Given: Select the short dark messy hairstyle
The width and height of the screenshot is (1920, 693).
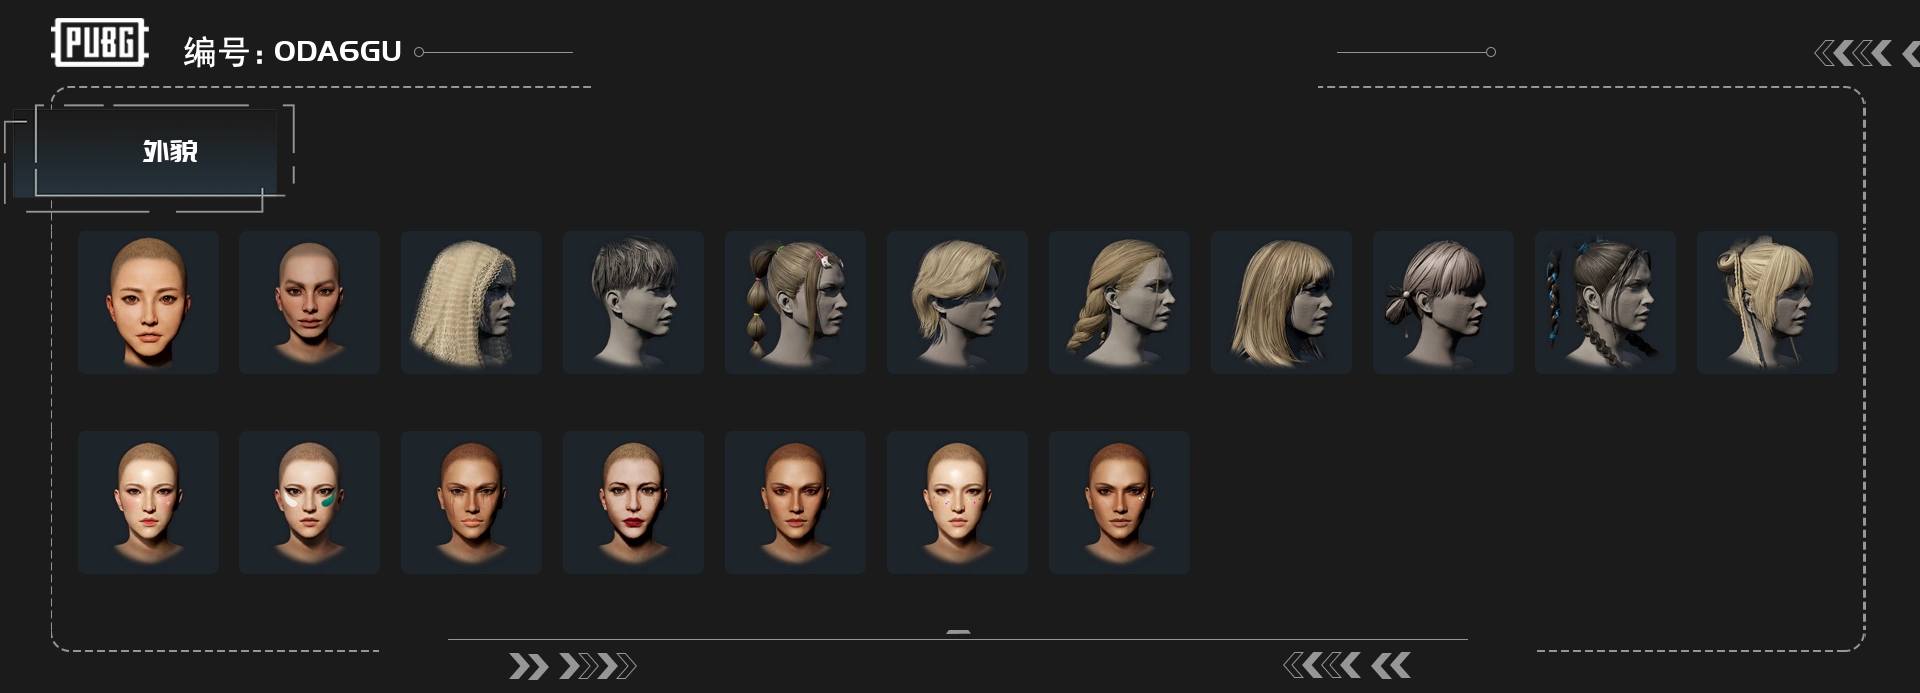Looking at the screenshot, I should 633,302.
